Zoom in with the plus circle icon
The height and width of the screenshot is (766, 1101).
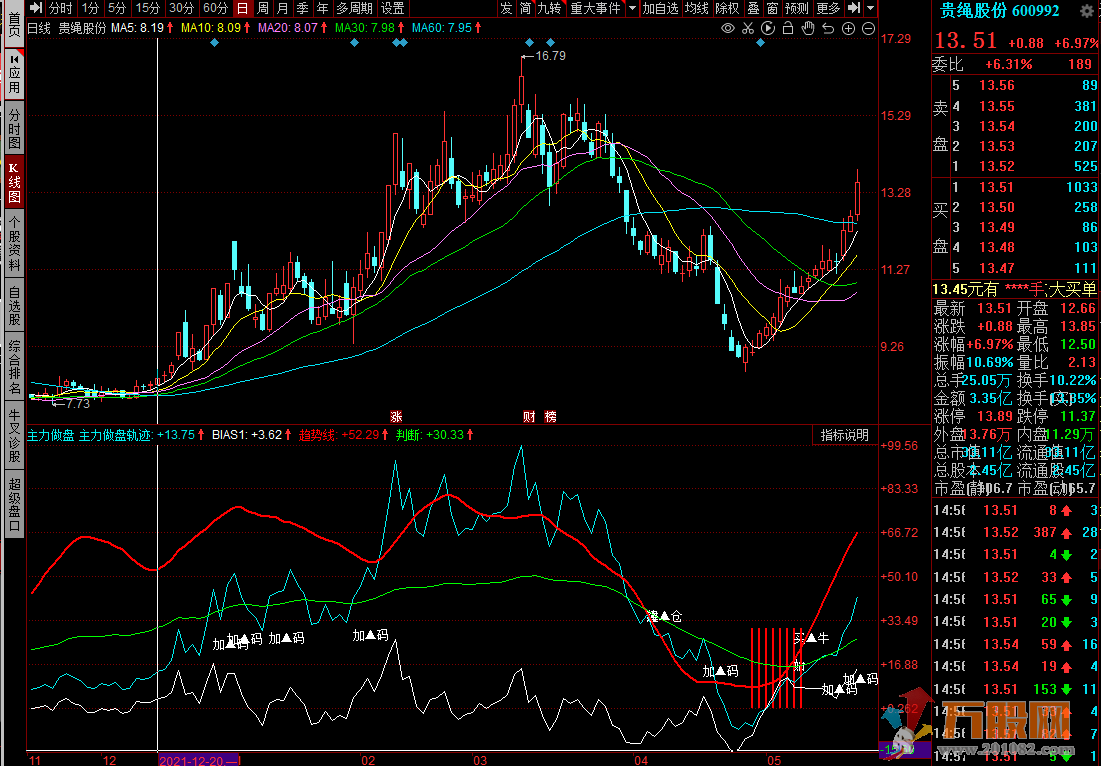click(848, 29)
